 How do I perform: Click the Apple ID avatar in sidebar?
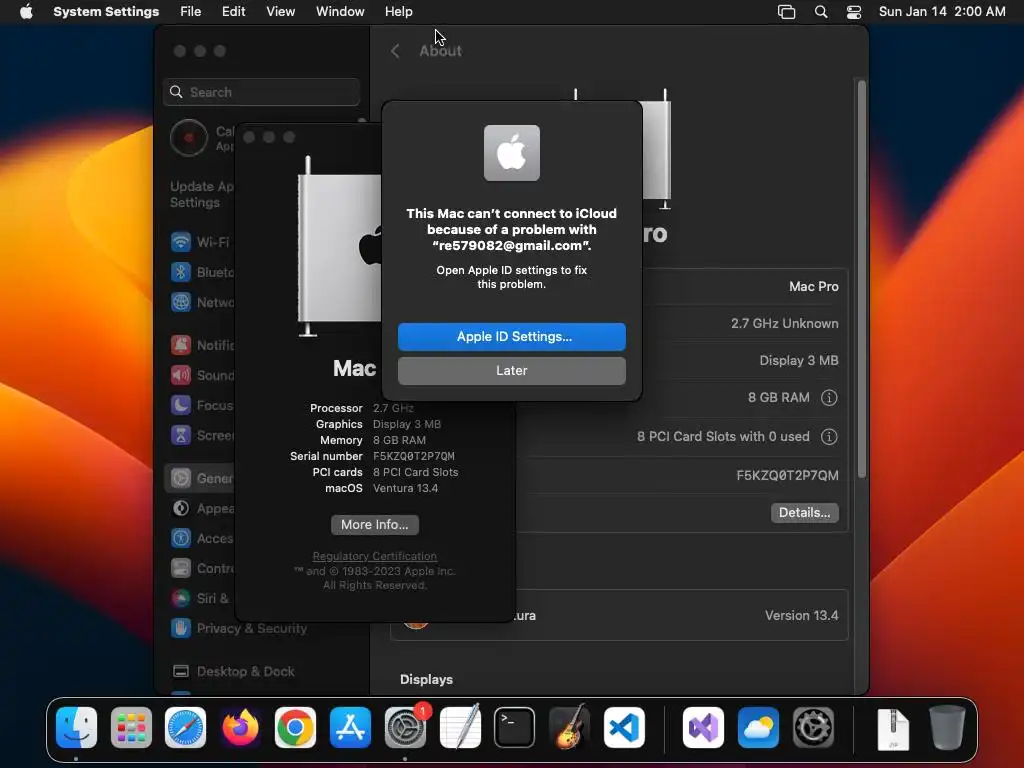click(x=189, y=138)
